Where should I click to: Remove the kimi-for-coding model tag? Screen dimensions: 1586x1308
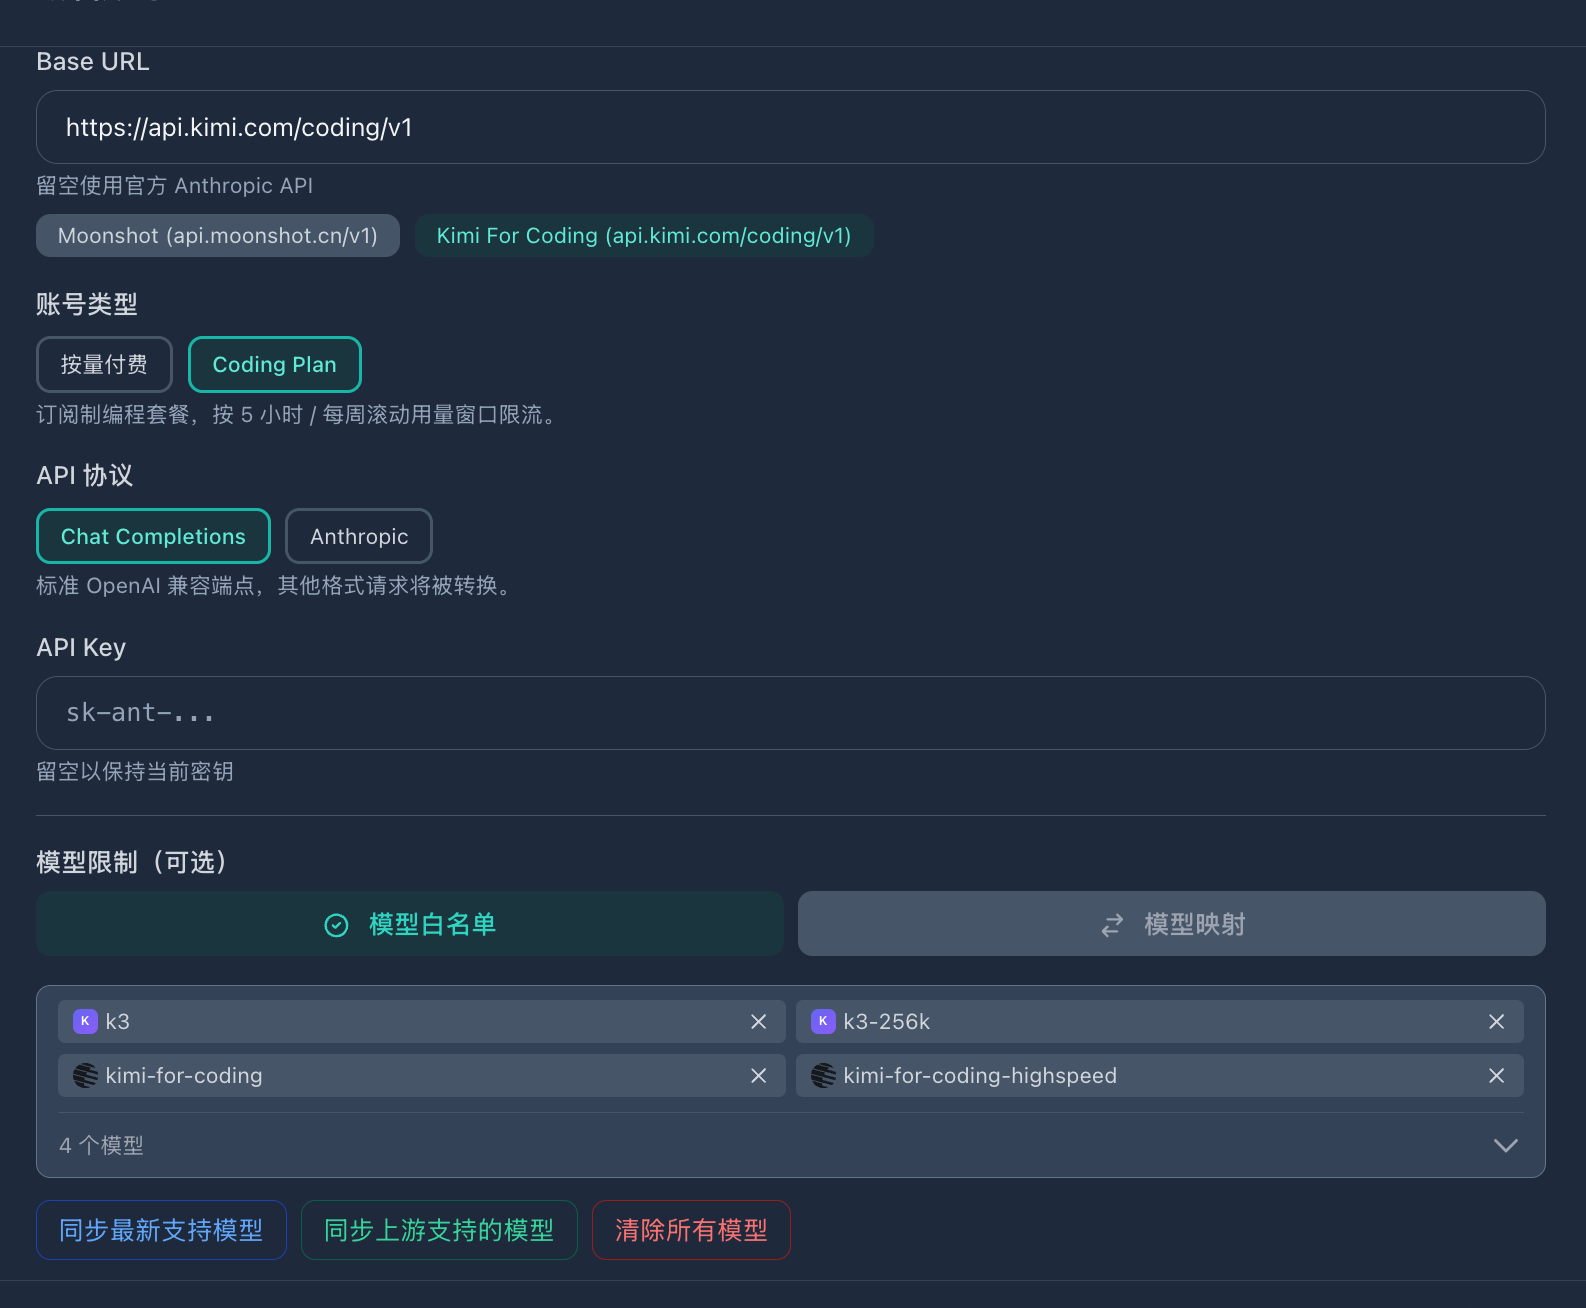(x=758, y=1076)
